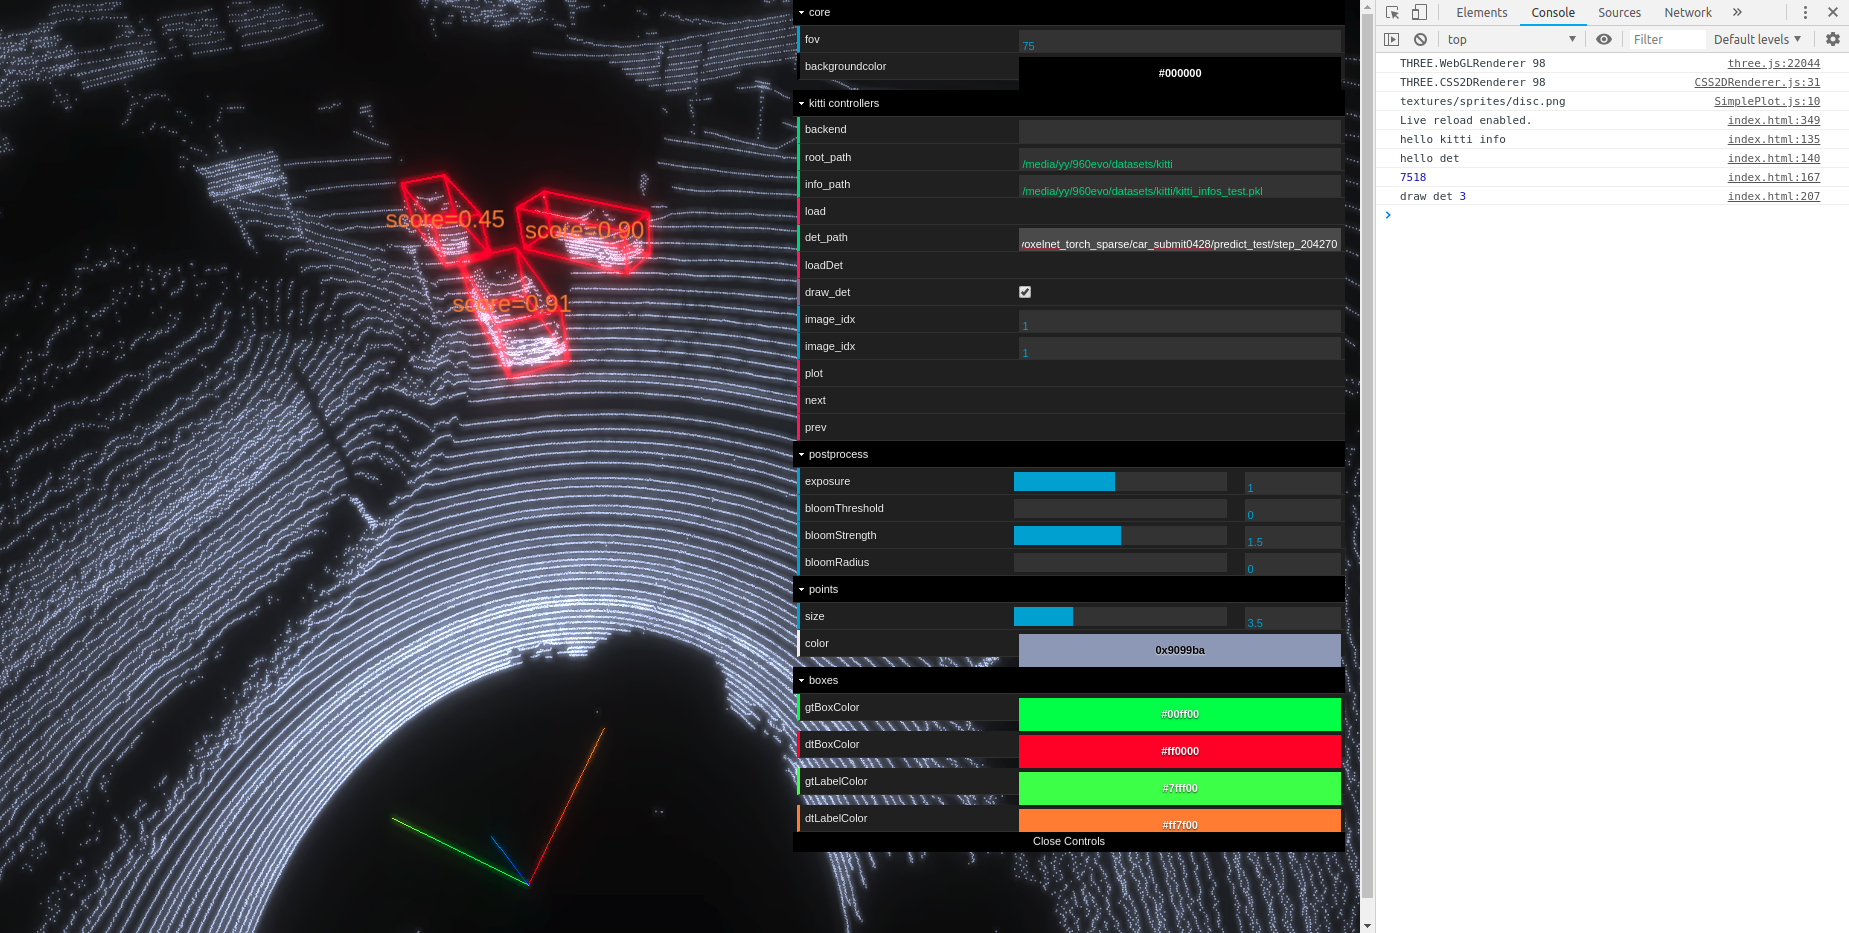Image resolution: width=1849 pixels, height=933 pixels.
Task: Clear the console with the block icon
Action: tap(1420, 38)
